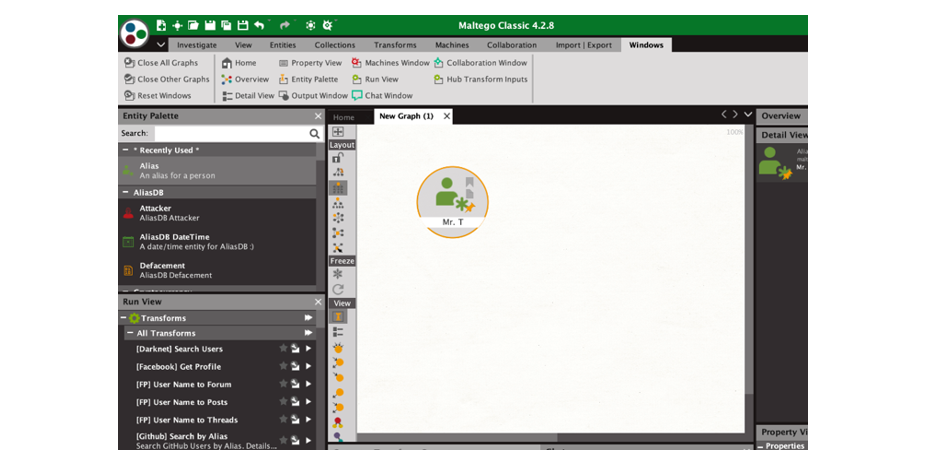The width and height of the screenshot is (931, 467).
Task: Click the redo arrow in title bar
Action: tap(284, 26)
